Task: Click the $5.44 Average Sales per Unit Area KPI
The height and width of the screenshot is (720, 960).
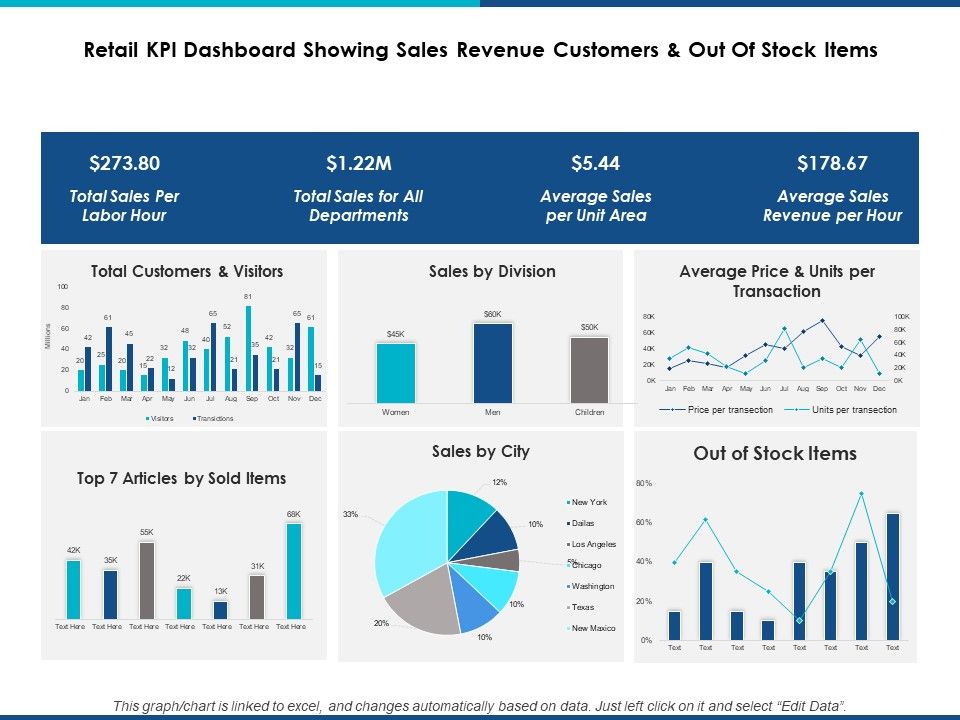Action: point(596,188)
